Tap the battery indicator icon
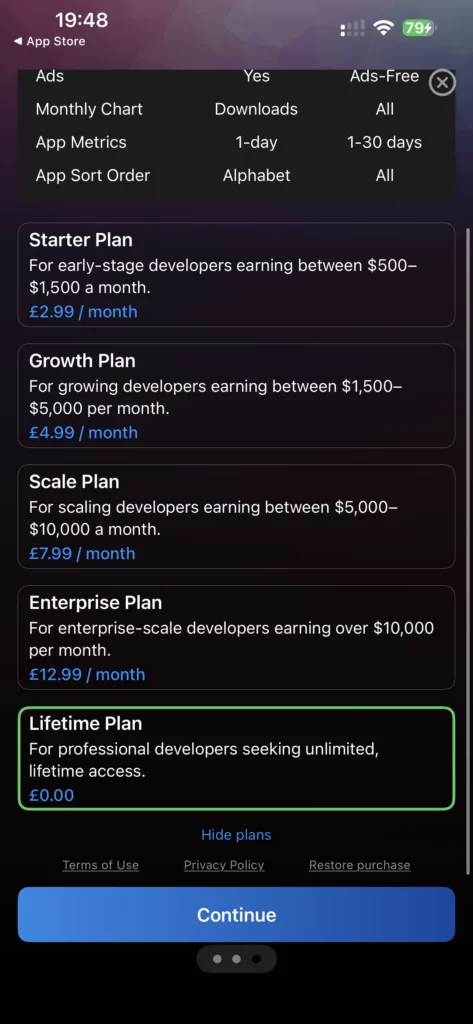Viewport: 473px width, 1024px height. click(x=419, y=27)
